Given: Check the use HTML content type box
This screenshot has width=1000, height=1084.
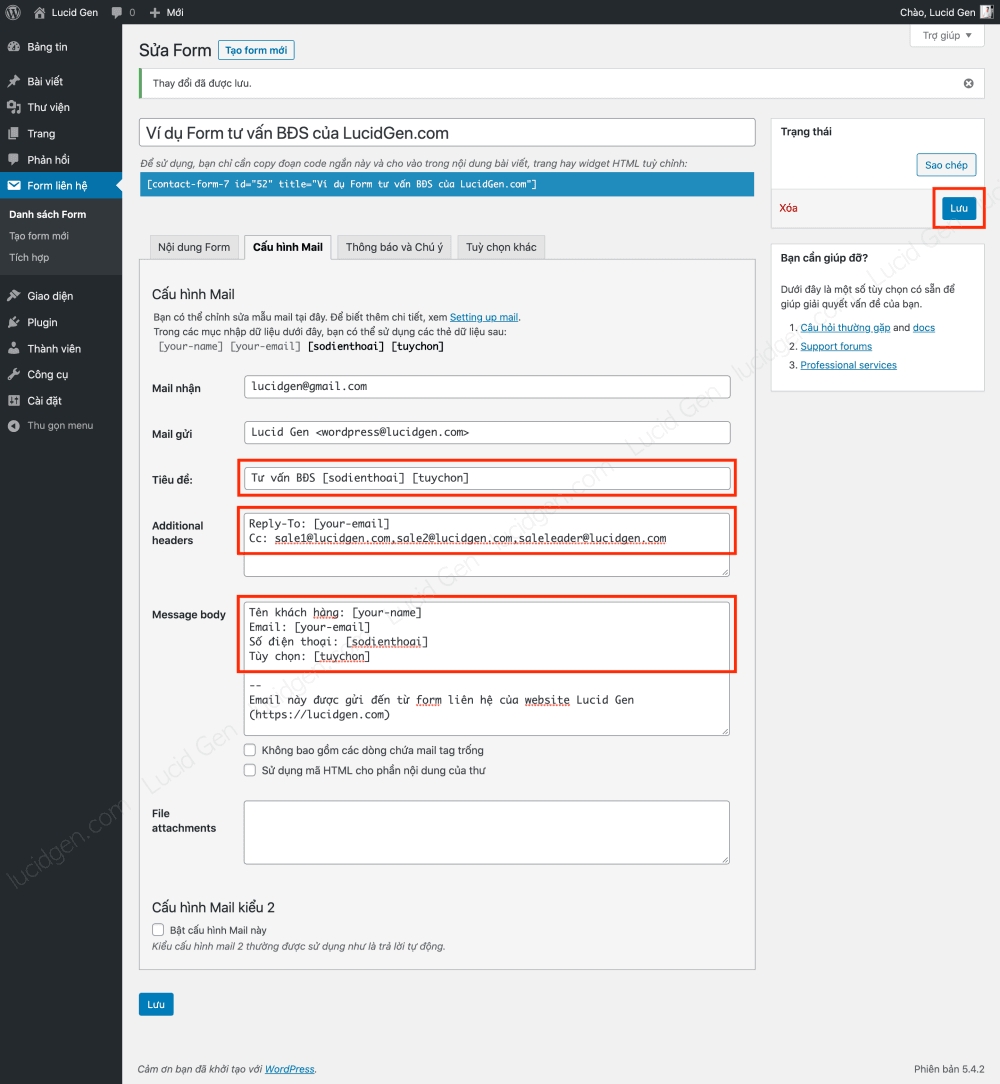Looking at the screenshot, I should [250, 771].
